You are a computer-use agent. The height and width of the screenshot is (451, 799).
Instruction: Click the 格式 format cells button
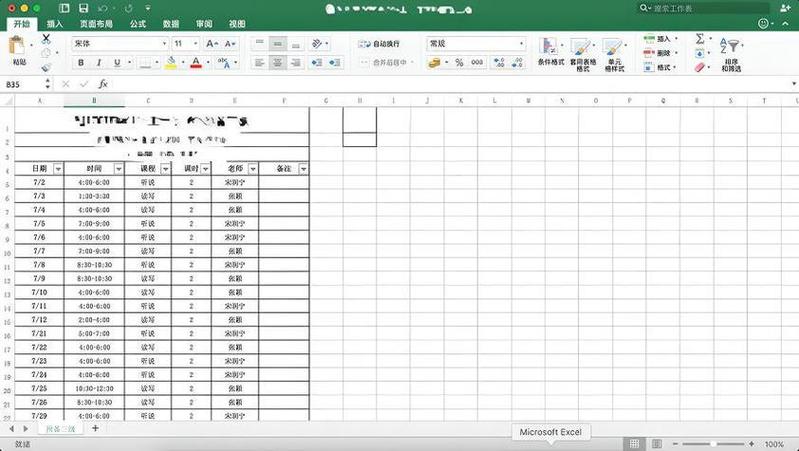tap(658, 67)
